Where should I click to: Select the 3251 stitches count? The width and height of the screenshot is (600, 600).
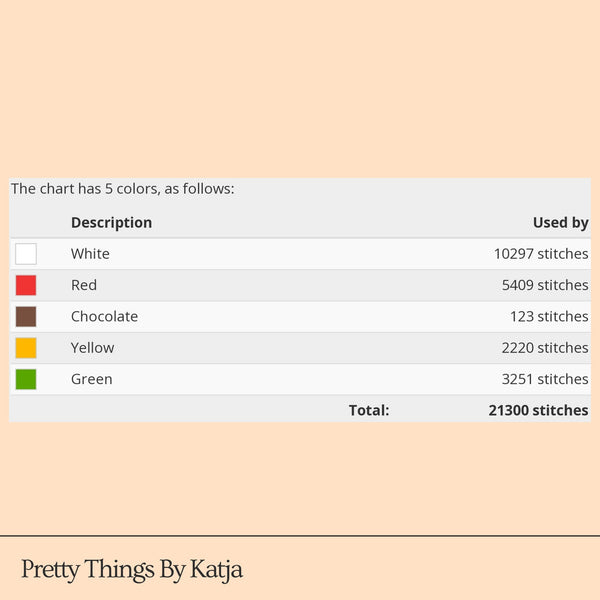point(544,379)
